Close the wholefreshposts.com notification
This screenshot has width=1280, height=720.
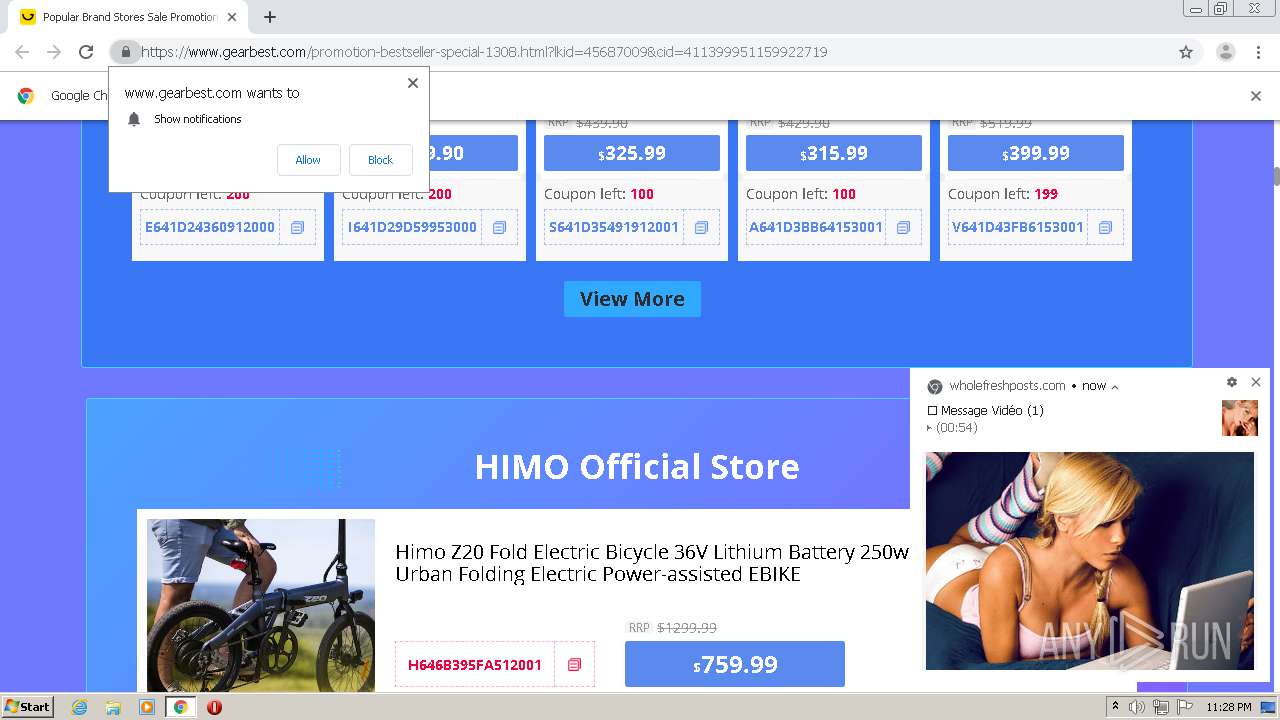click(1256, 382)
